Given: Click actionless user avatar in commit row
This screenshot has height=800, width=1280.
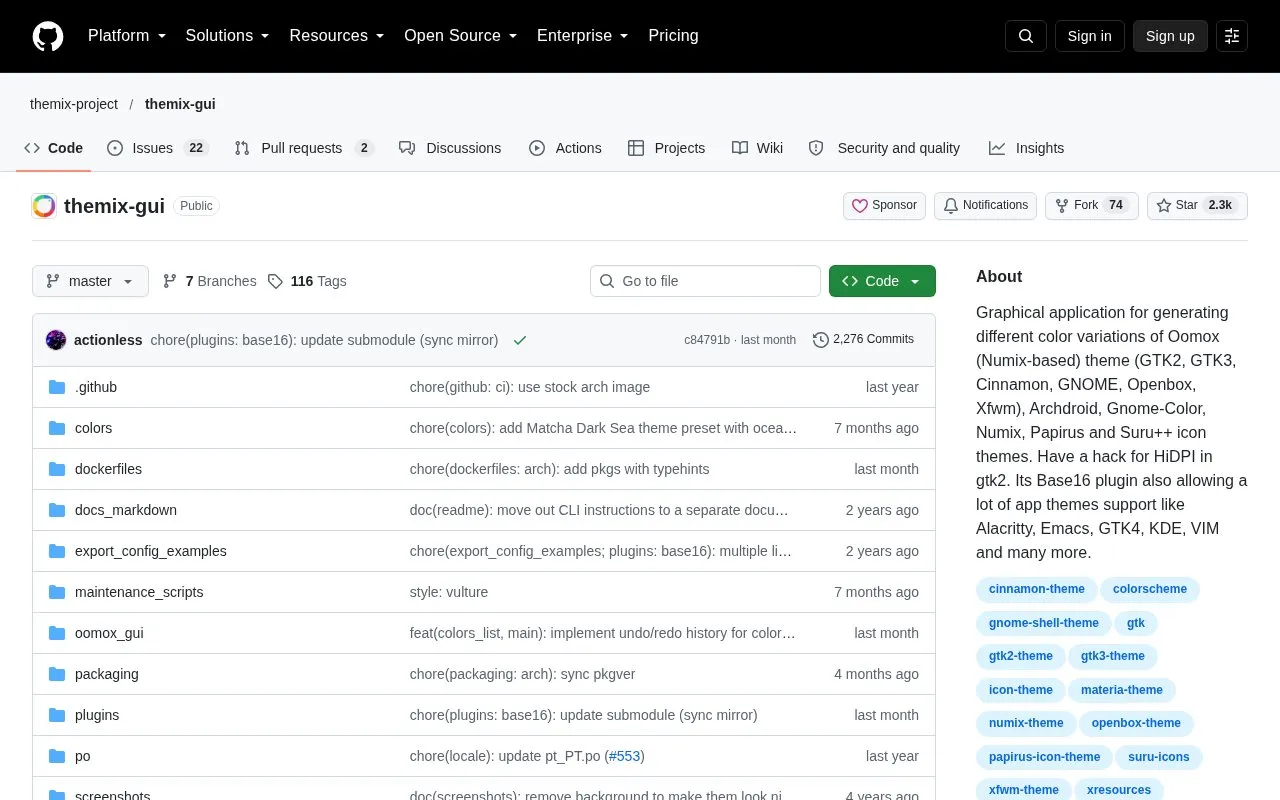Looking at the screenshot, I should point(56,340).
